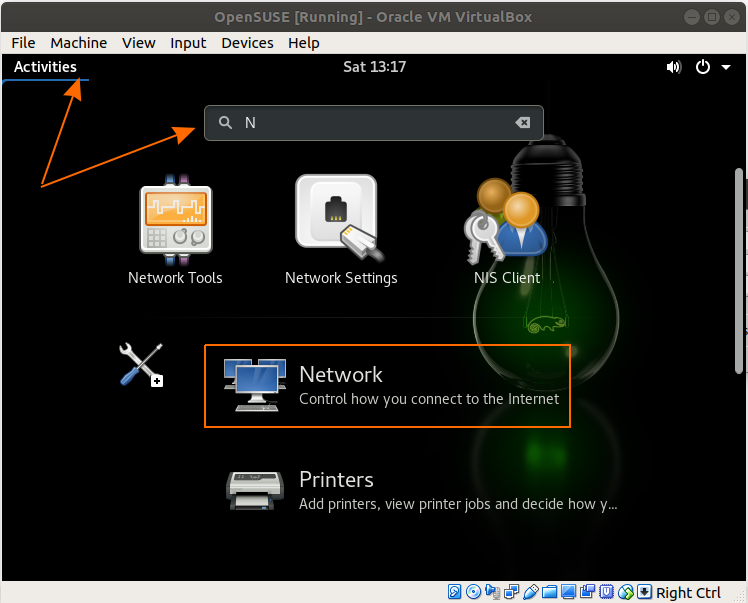Click the Settings wrench-and-screwdriver icon

coord(141,365)
